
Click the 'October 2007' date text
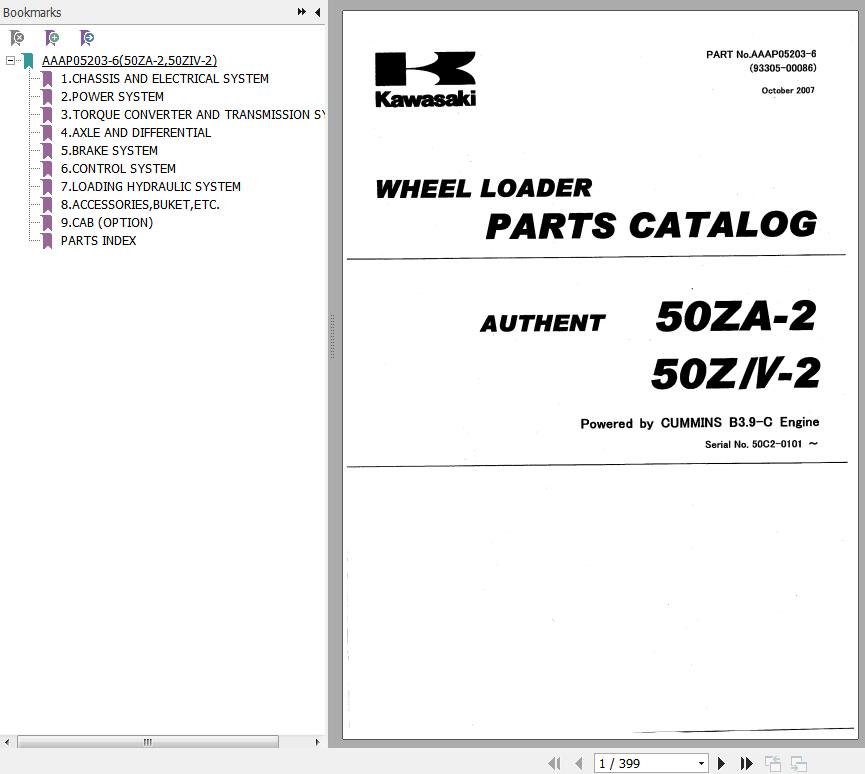click(788, 90)
